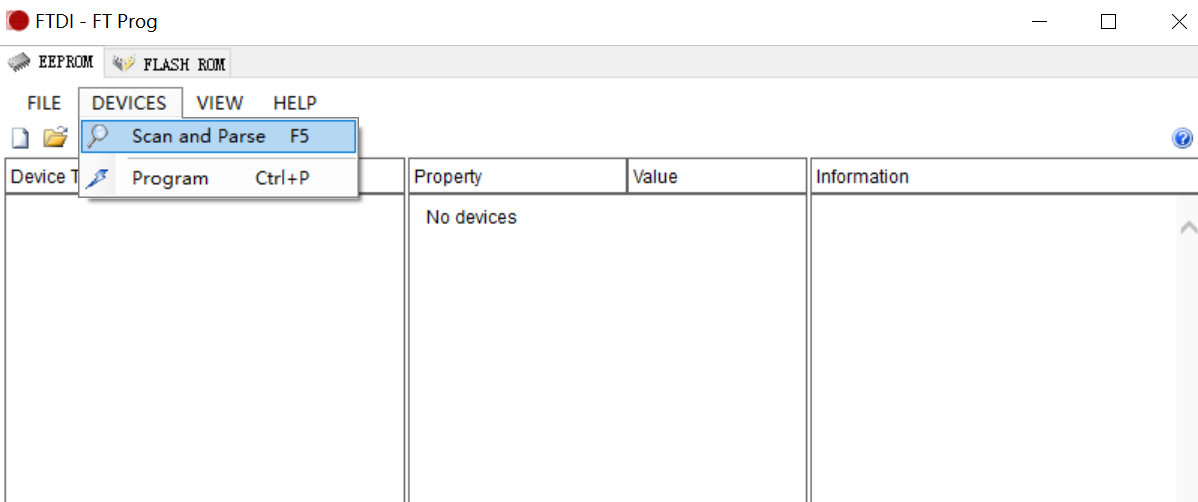Minimize the FT Prog window
This screenshot has height=502, width=1198.
(1038, 22)
